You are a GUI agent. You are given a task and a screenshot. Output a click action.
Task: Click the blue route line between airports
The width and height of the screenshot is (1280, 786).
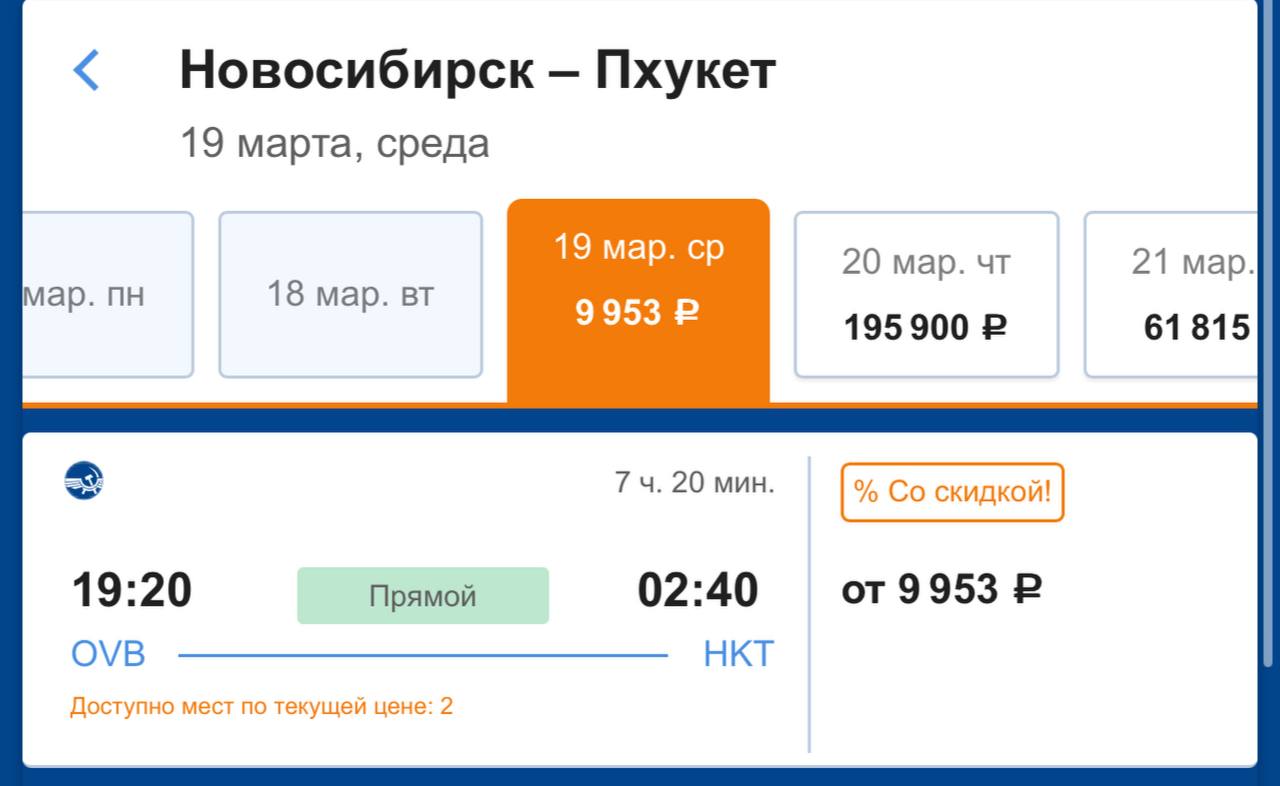pos(422,656)
